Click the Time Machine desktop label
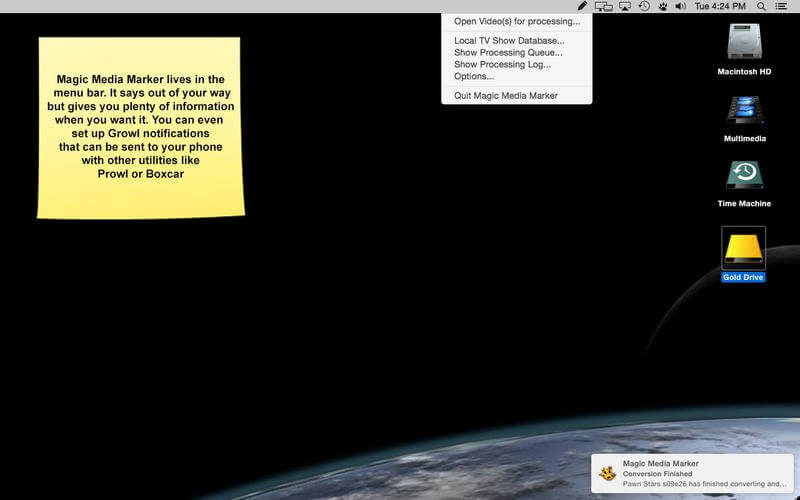This screenshot has height=500, width=800. (744, 203)
